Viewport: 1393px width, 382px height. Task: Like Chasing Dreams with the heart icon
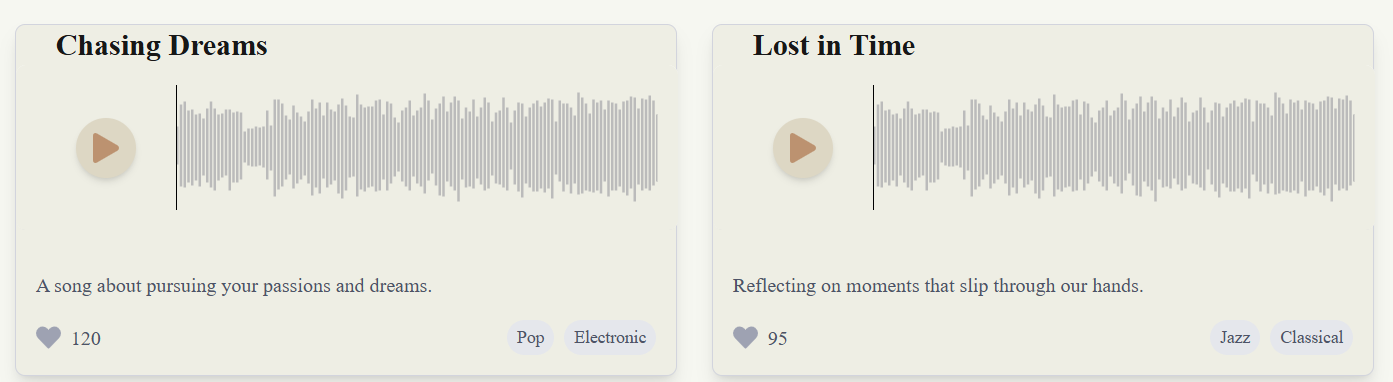48,338
